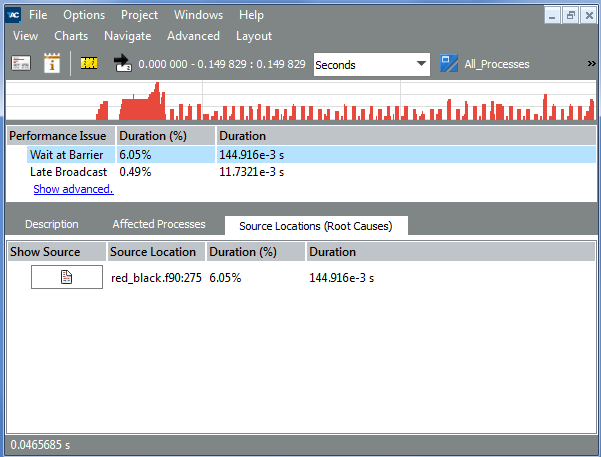Open the Charts menu

pos(71,36)
